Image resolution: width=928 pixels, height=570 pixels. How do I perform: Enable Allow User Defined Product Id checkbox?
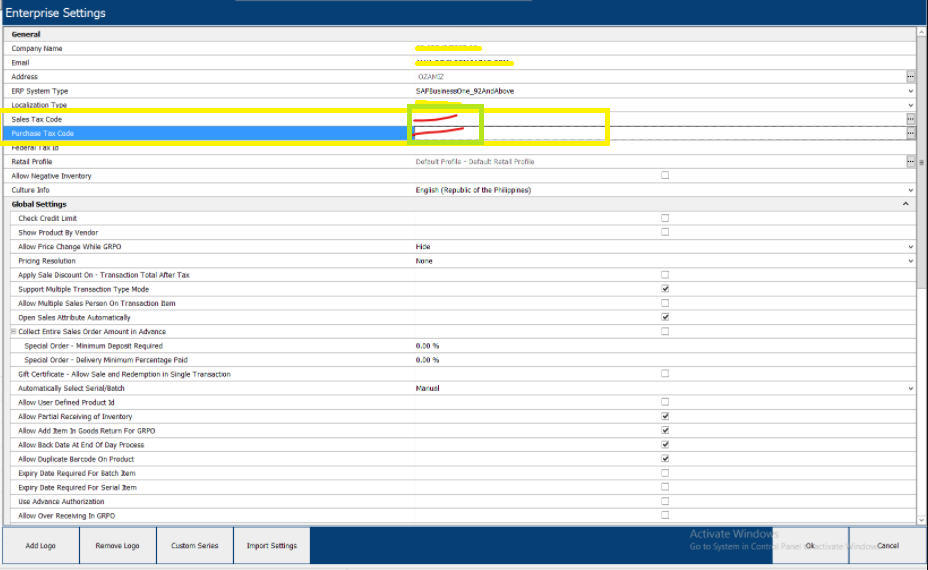click(x=665, y=402)
